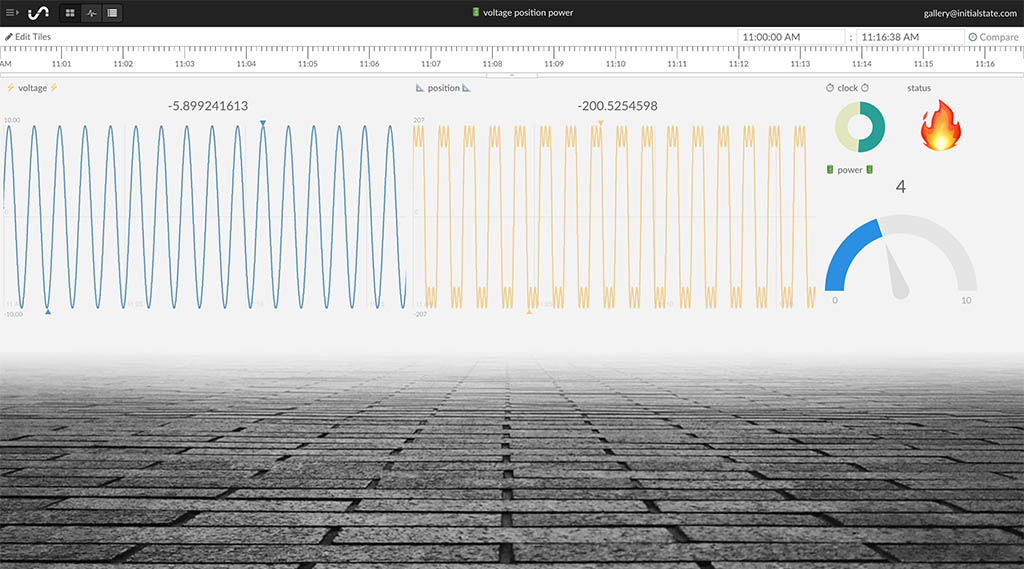Image resolution: width=1024 pixels, height=569 pixels.
Task: Click the 11:08 mark on the timeline ruler
Action: click(x=492, y=60)
